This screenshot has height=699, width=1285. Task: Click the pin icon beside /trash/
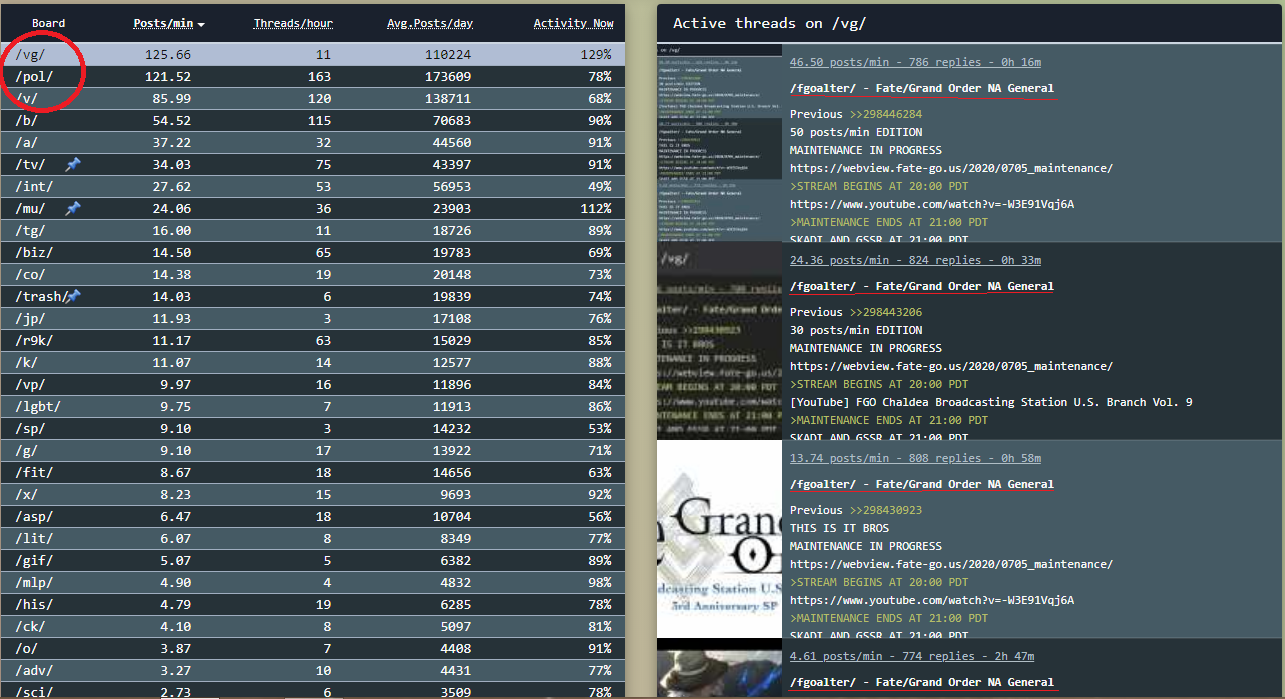click(73, 296)
